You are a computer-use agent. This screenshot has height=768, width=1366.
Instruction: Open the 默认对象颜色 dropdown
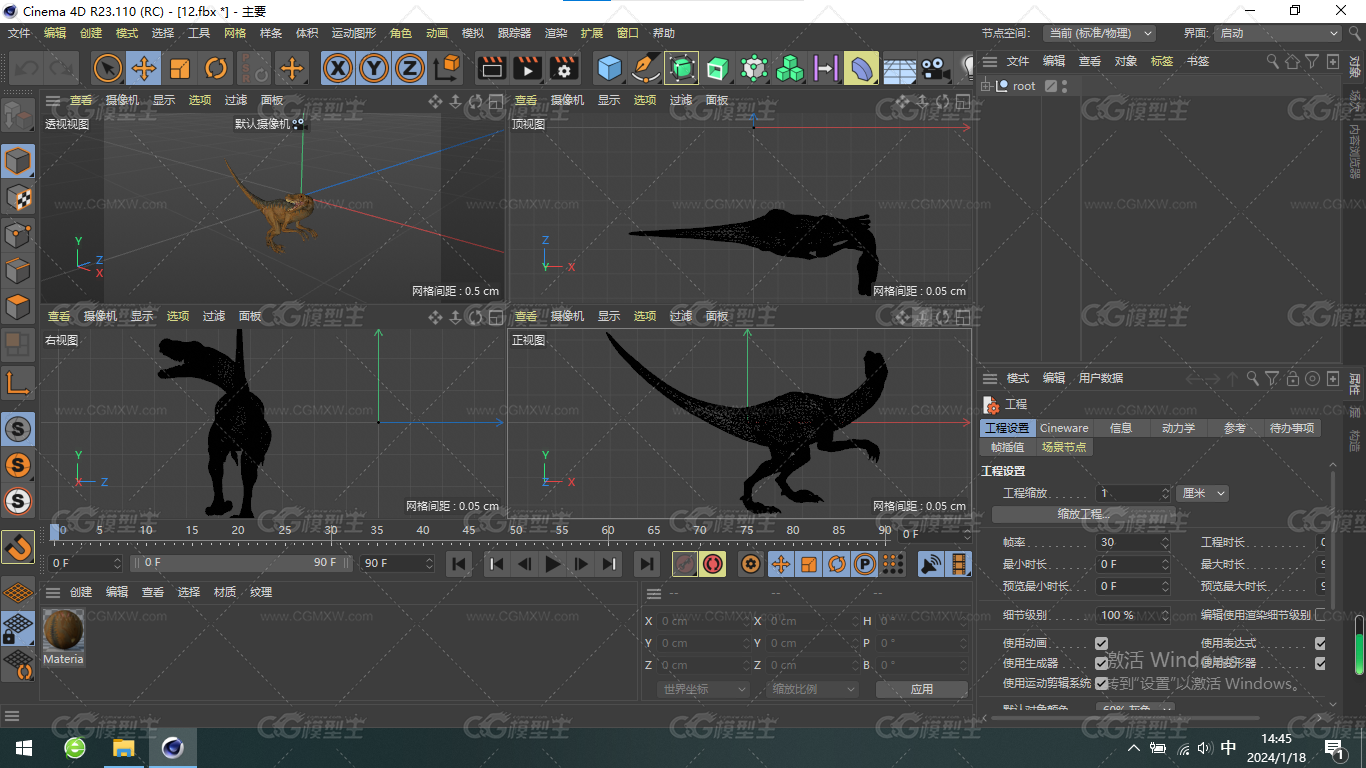point(1134,708)
